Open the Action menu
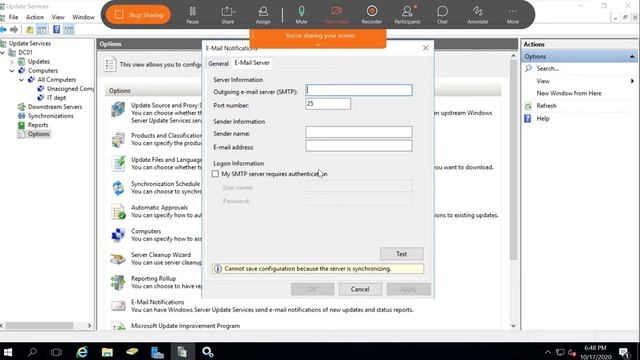 click(x=35, y=17)
